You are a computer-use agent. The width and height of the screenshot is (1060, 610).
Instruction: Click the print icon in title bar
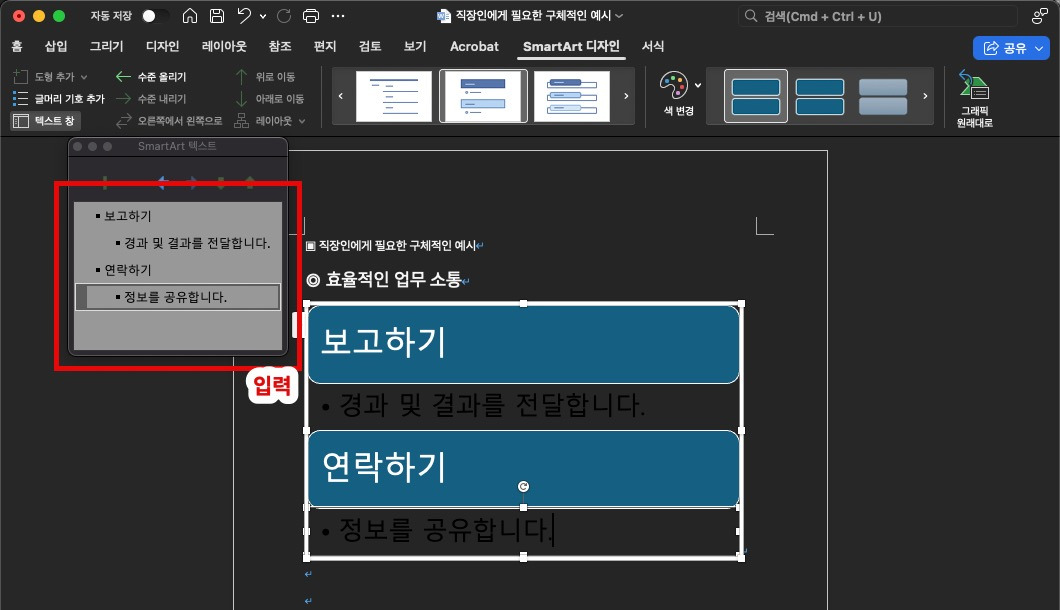311,16
